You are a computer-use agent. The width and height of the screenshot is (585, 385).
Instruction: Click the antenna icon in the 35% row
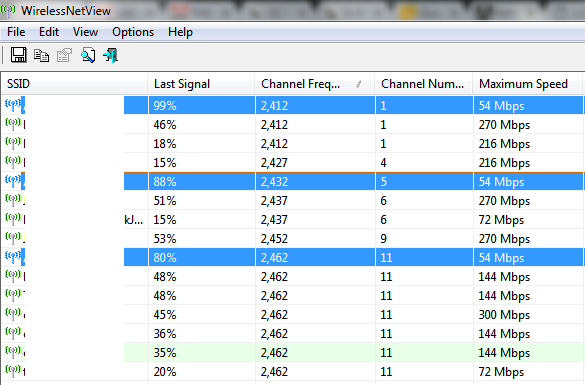tap(13, 353)
